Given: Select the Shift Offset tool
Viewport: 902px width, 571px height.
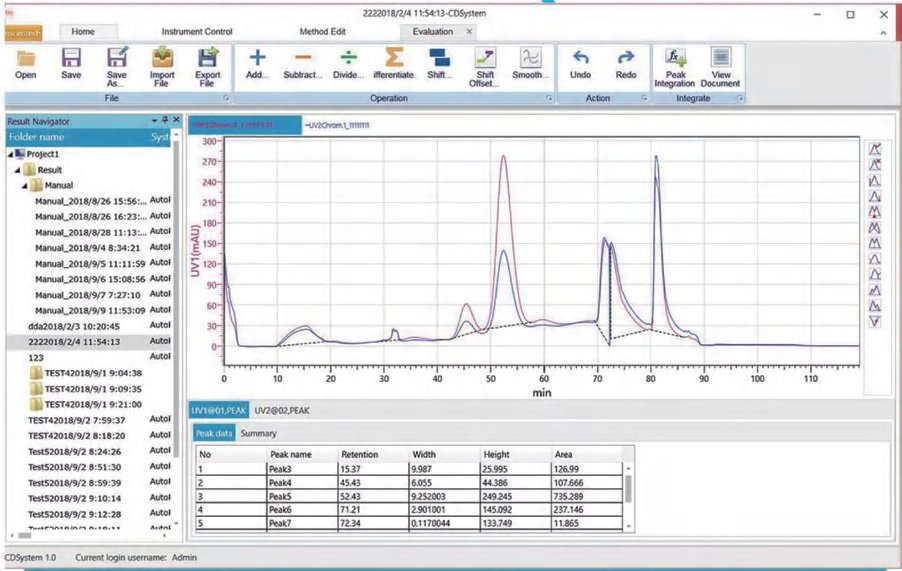Looking at the screenshot, I should pyautogui.click(x=484, y=58).
